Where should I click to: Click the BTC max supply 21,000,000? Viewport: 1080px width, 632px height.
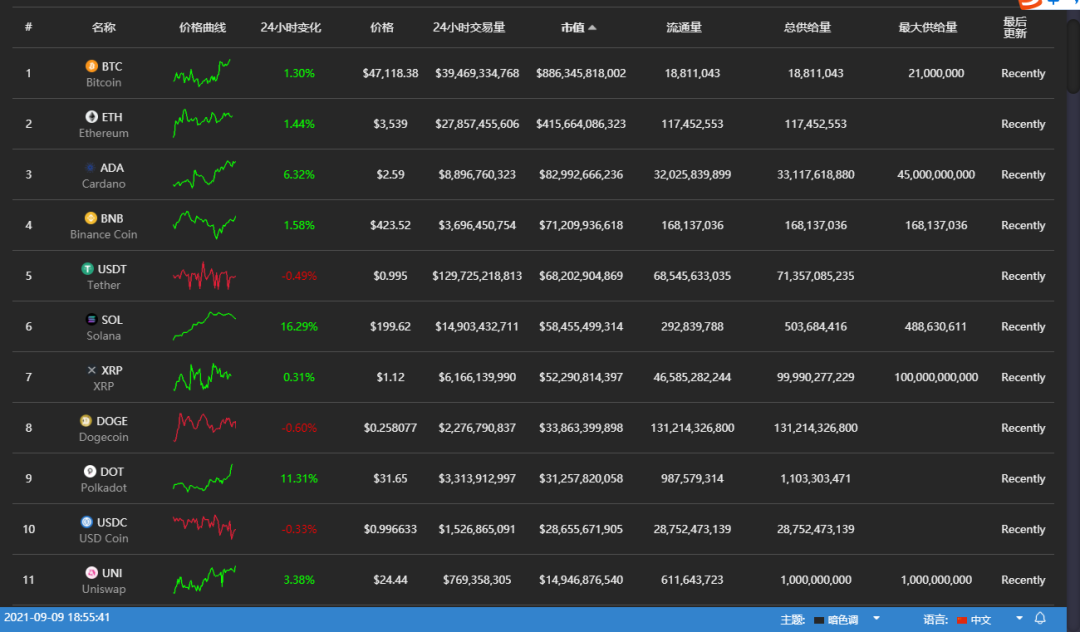(x=936, y=73)
